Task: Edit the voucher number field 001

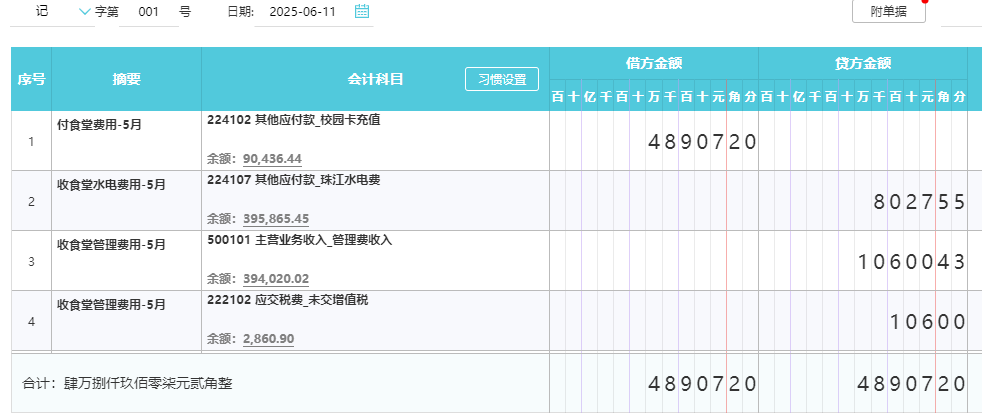Action: coord(148,12)
